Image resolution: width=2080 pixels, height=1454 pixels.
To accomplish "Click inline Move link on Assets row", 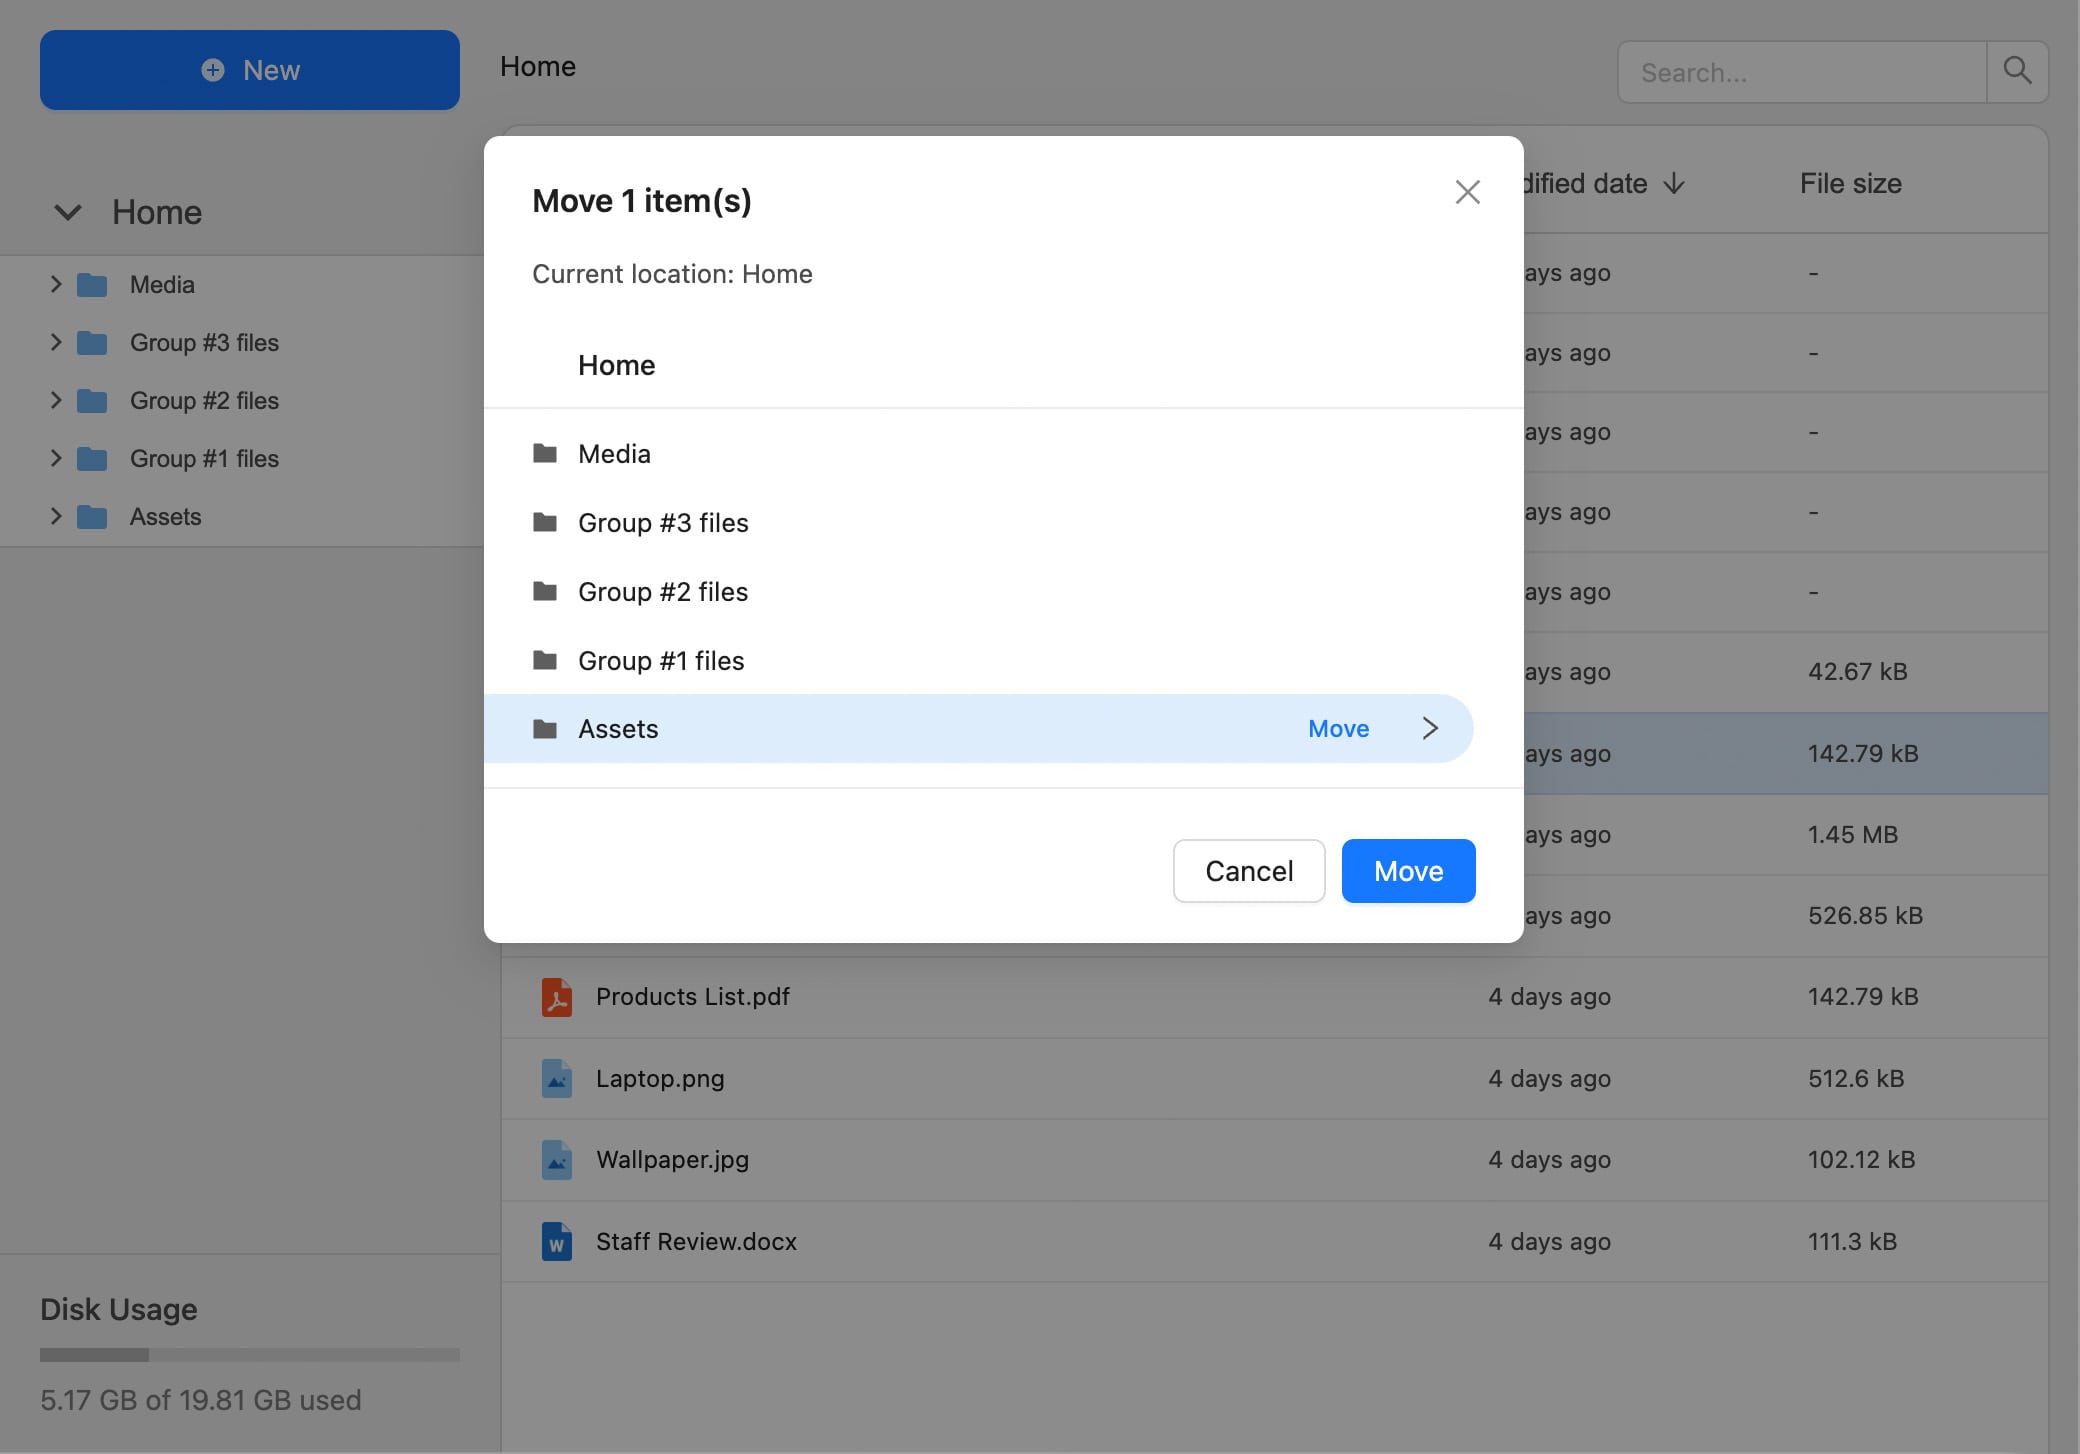I will pos(1338,729).
